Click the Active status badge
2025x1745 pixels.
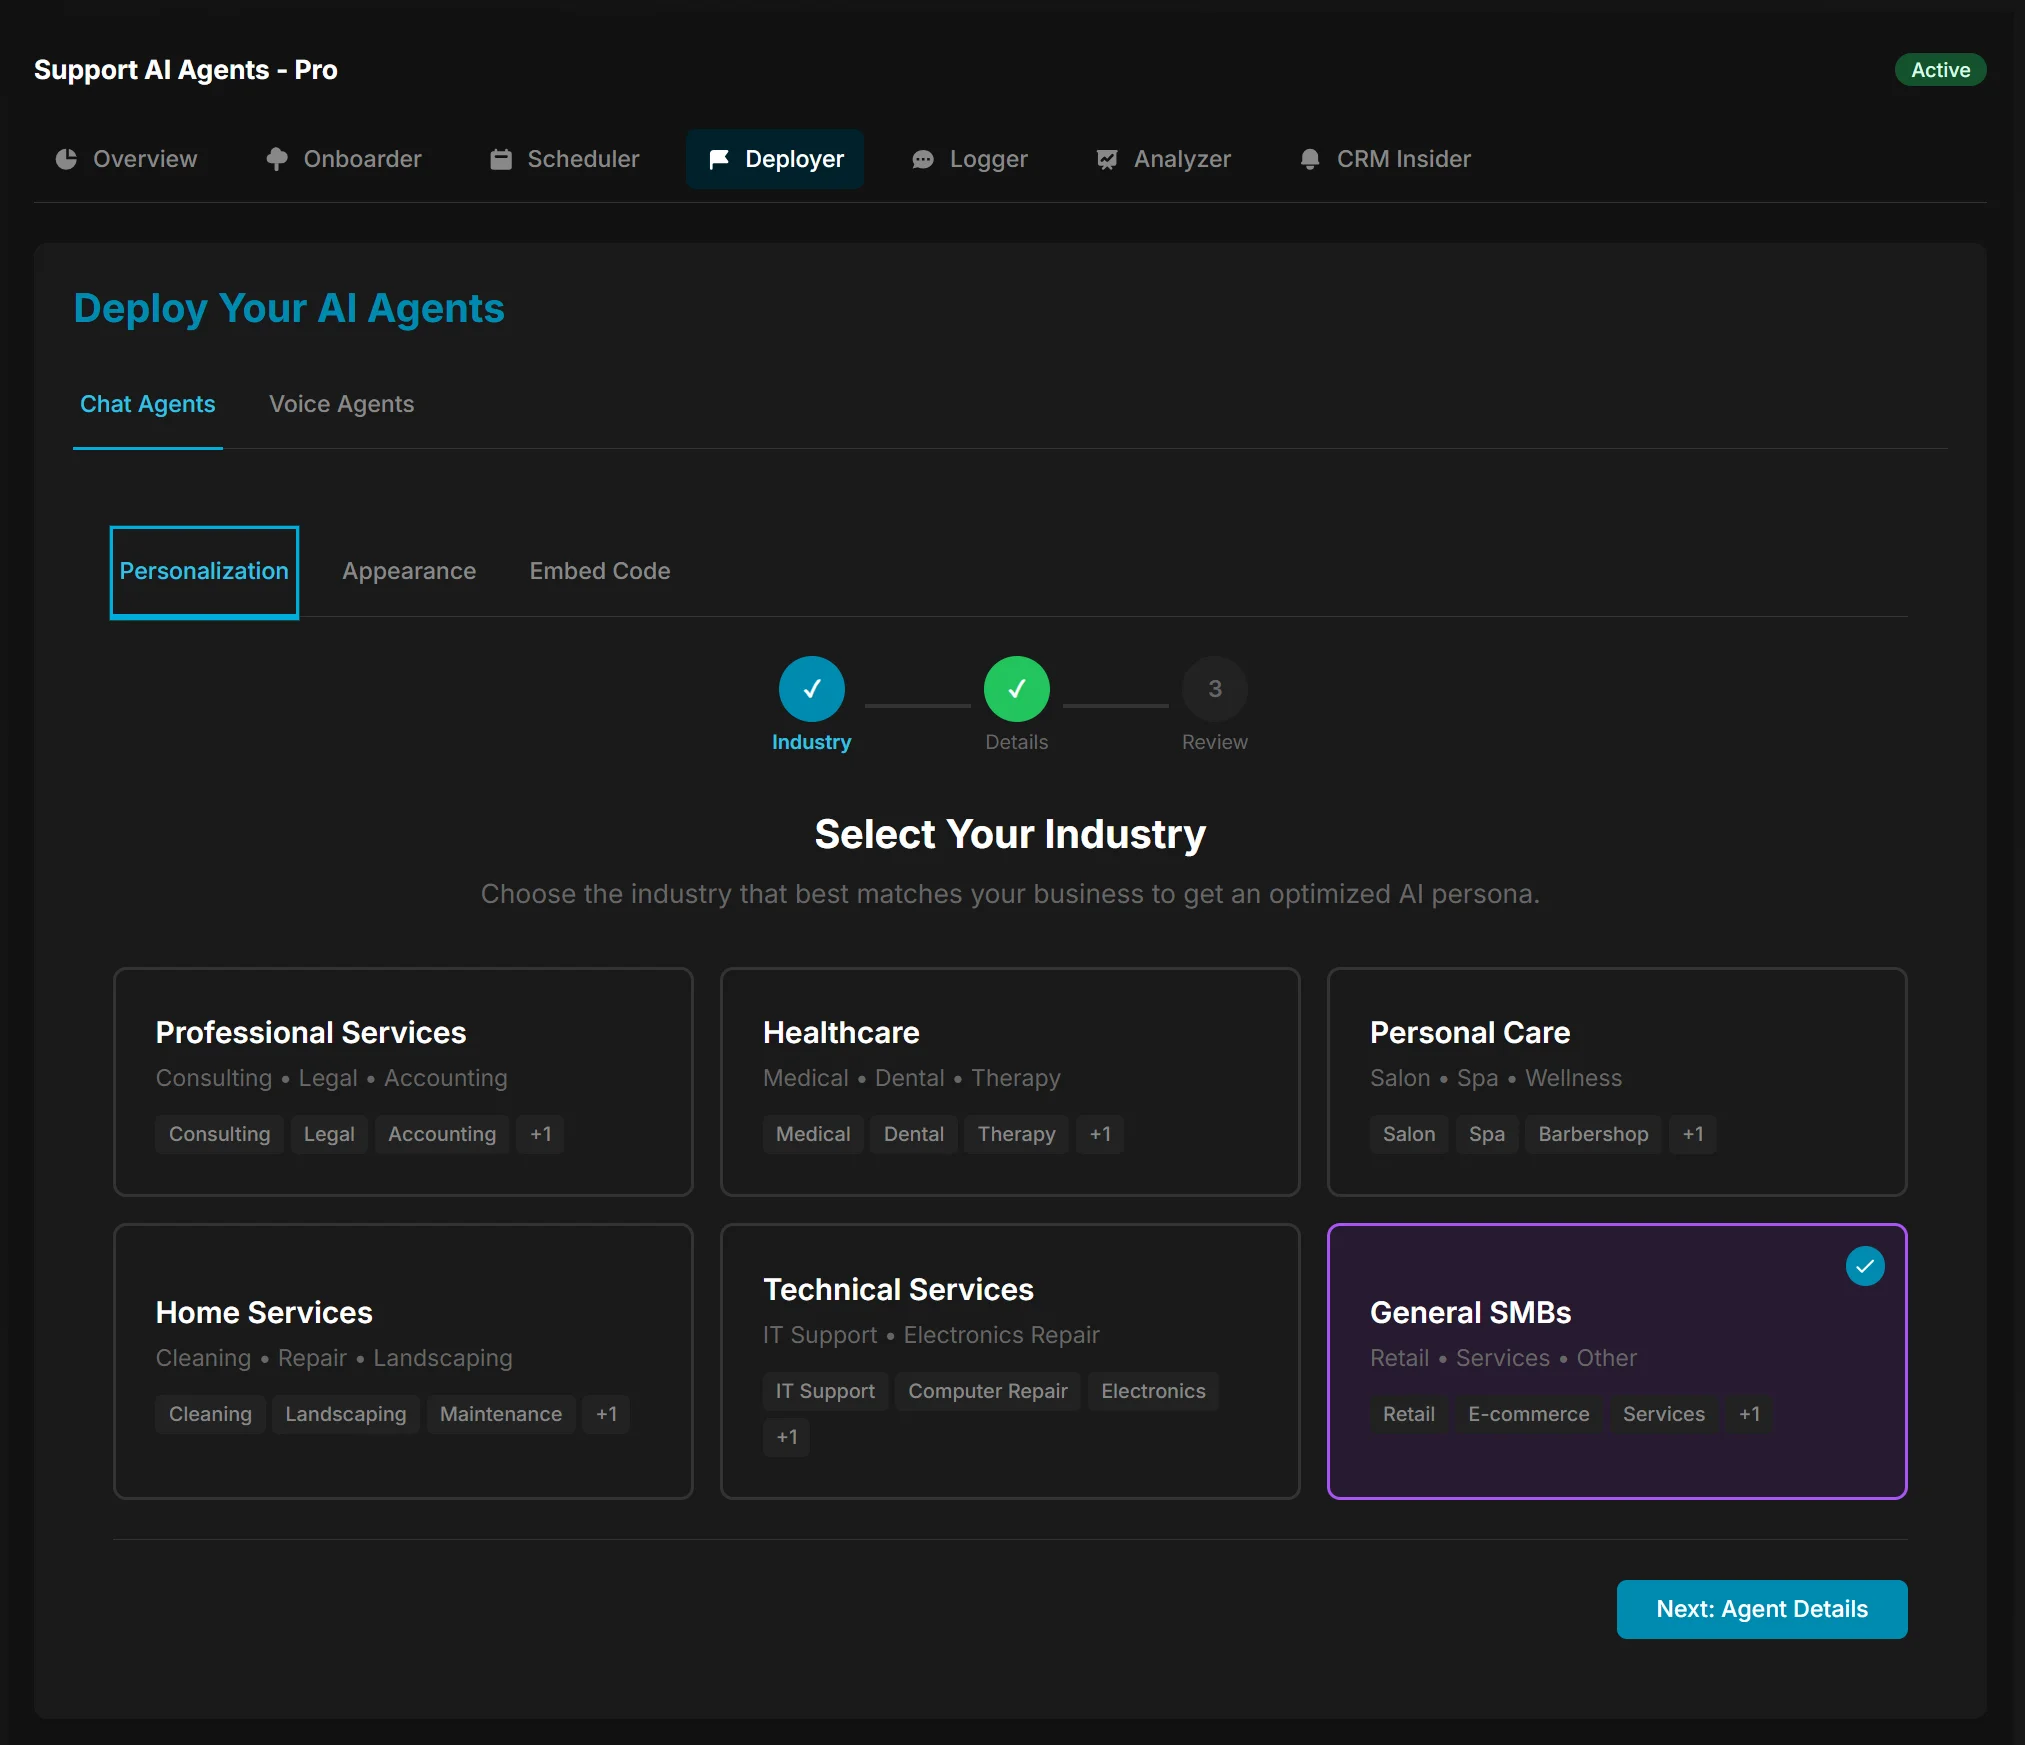click(x=1939, y=70)
